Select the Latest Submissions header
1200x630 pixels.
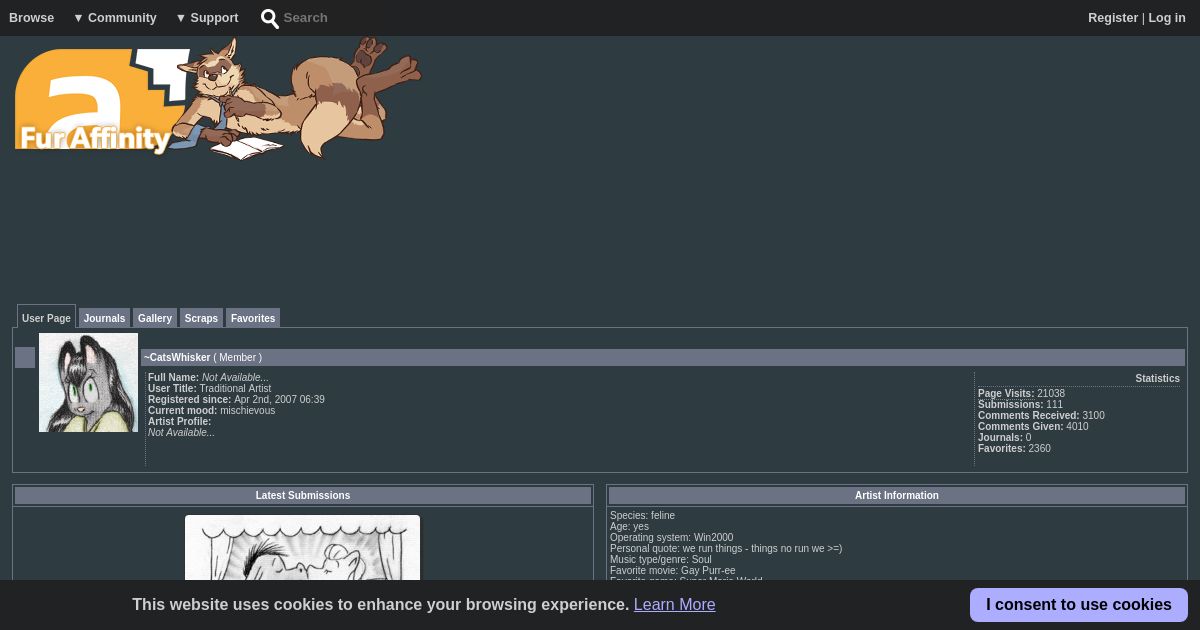click(x=303, y=495)
